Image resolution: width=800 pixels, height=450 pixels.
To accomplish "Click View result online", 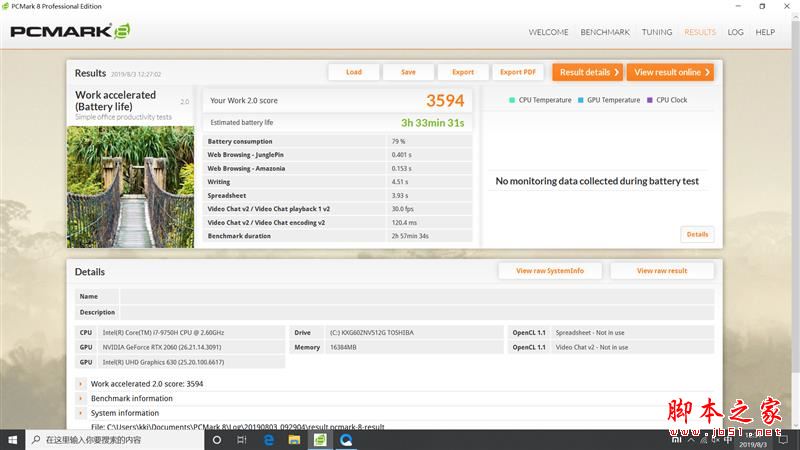I will click(670, 72).
